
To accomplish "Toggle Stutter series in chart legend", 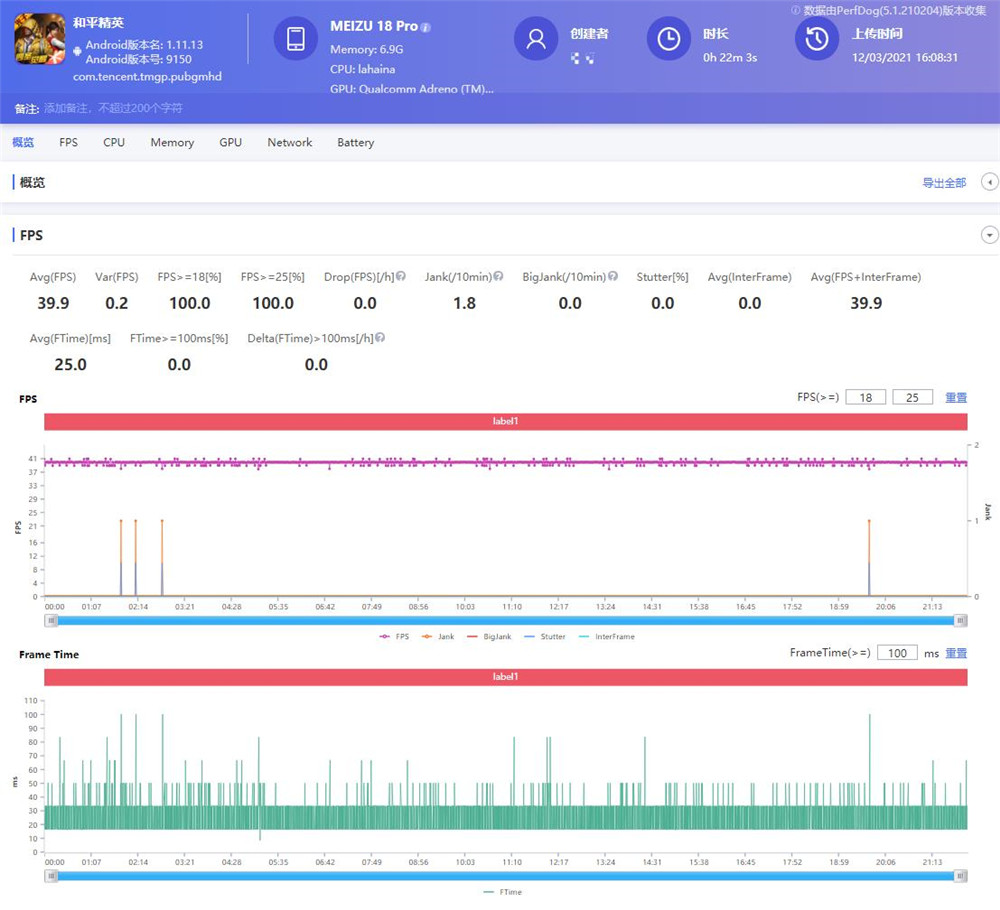I will tap(545, 636).
